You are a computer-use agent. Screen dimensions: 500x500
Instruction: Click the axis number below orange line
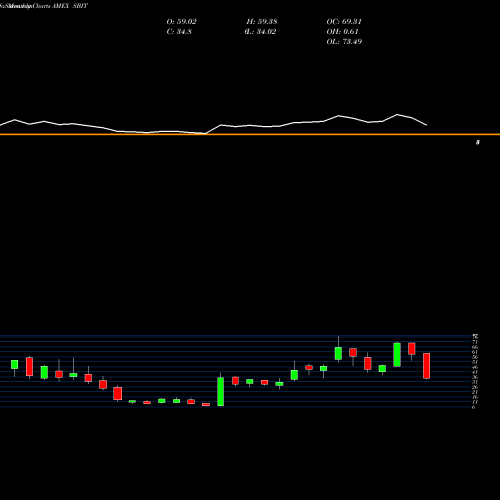point(478,142)
